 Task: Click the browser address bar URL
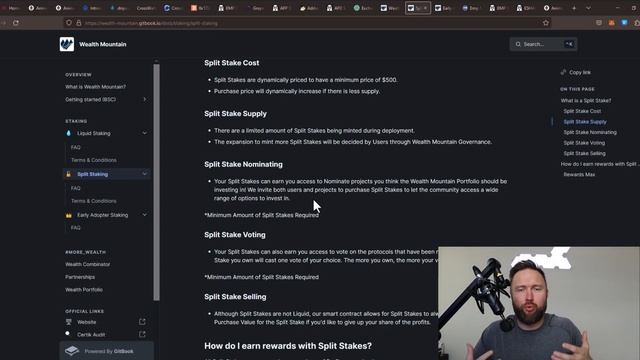[x=151, y=23]
